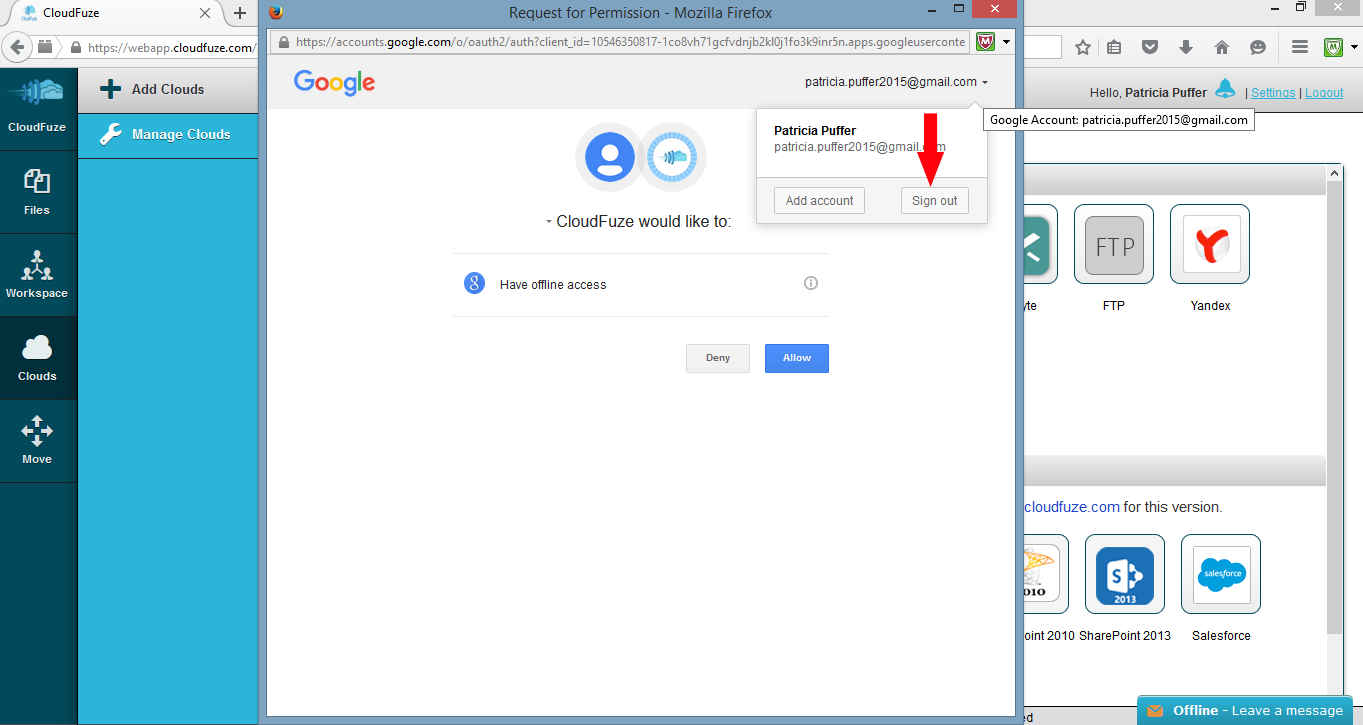Click the Google+ icon beside offline access

(x=474, y=283)
